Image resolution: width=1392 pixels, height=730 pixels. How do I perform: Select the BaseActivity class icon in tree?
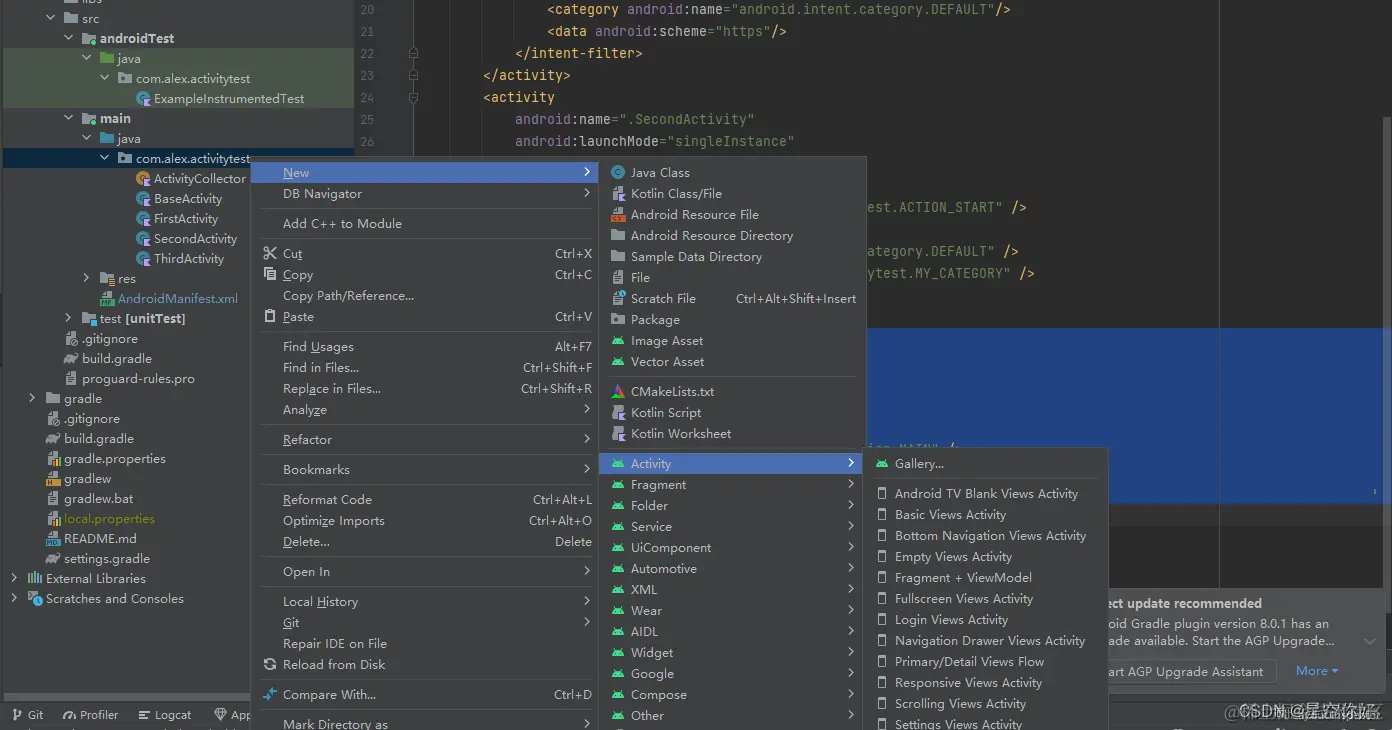pyautogui.click(x=143, y=199)
